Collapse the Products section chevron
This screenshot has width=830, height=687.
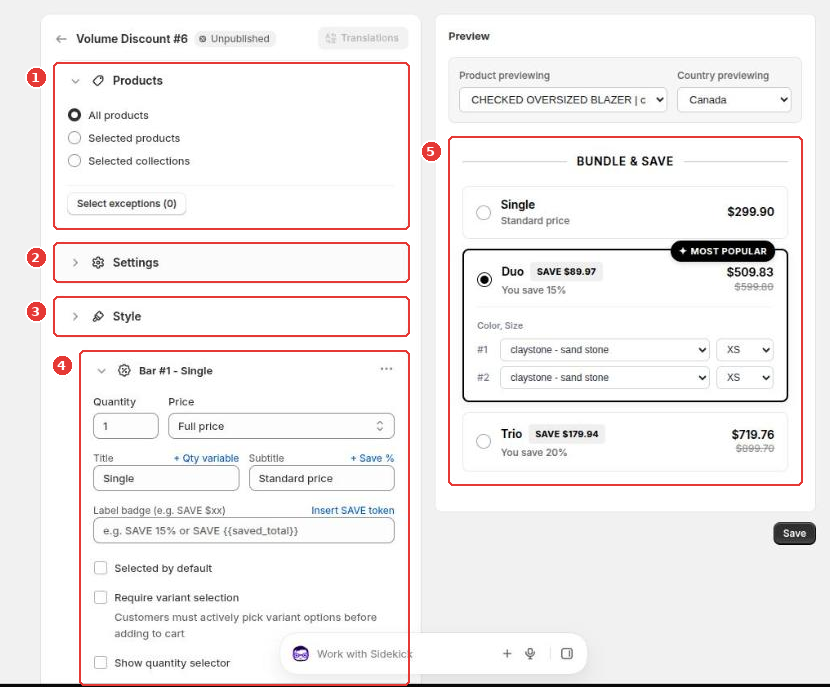coord(75,81)
